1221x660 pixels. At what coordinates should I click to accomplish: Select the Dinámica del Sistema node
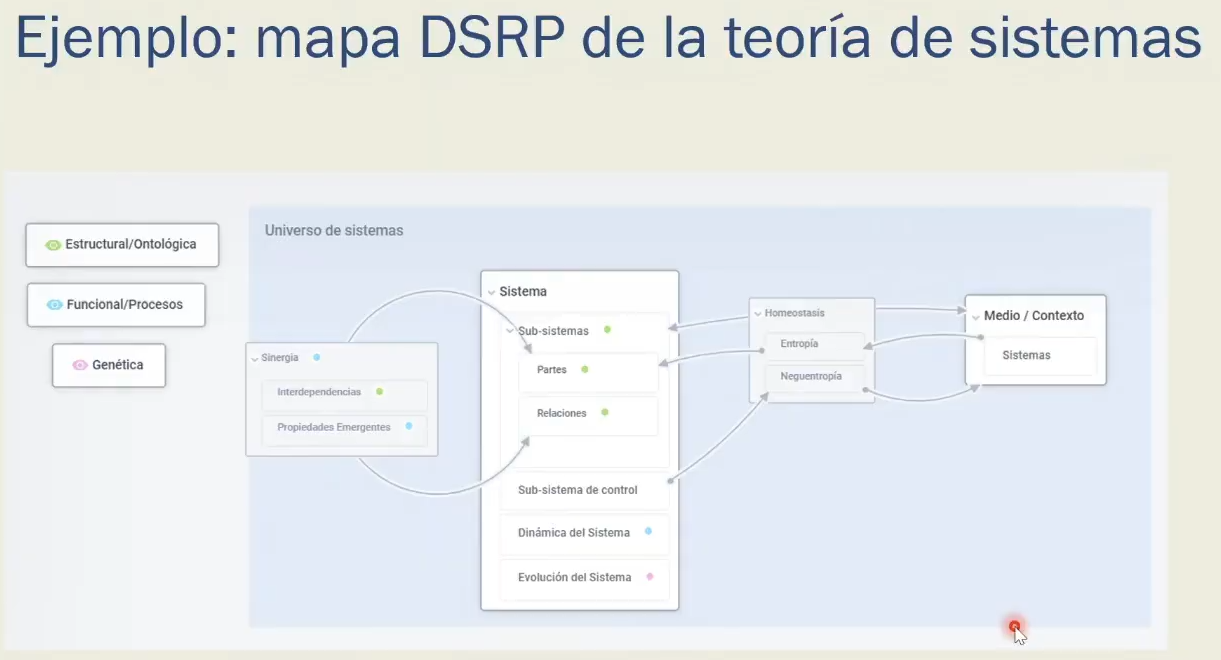pyautogui.click(x=584, y=534)
